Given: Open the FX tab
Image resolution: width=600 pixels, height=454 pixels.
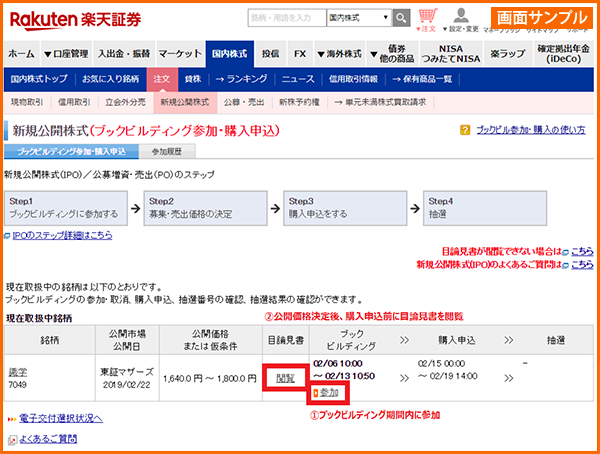Looking at the screenshot, I should coord(300,54).
